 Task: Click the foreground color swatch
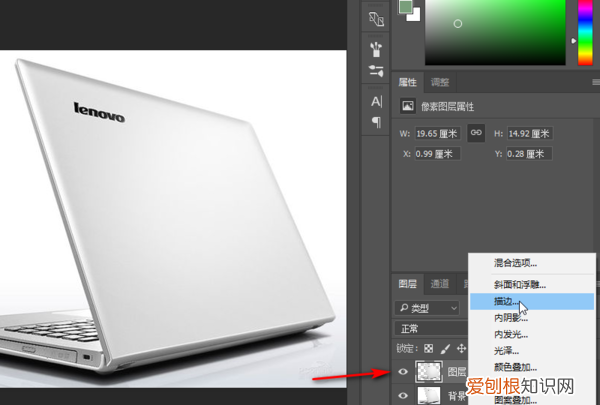[x=404, y=6]
